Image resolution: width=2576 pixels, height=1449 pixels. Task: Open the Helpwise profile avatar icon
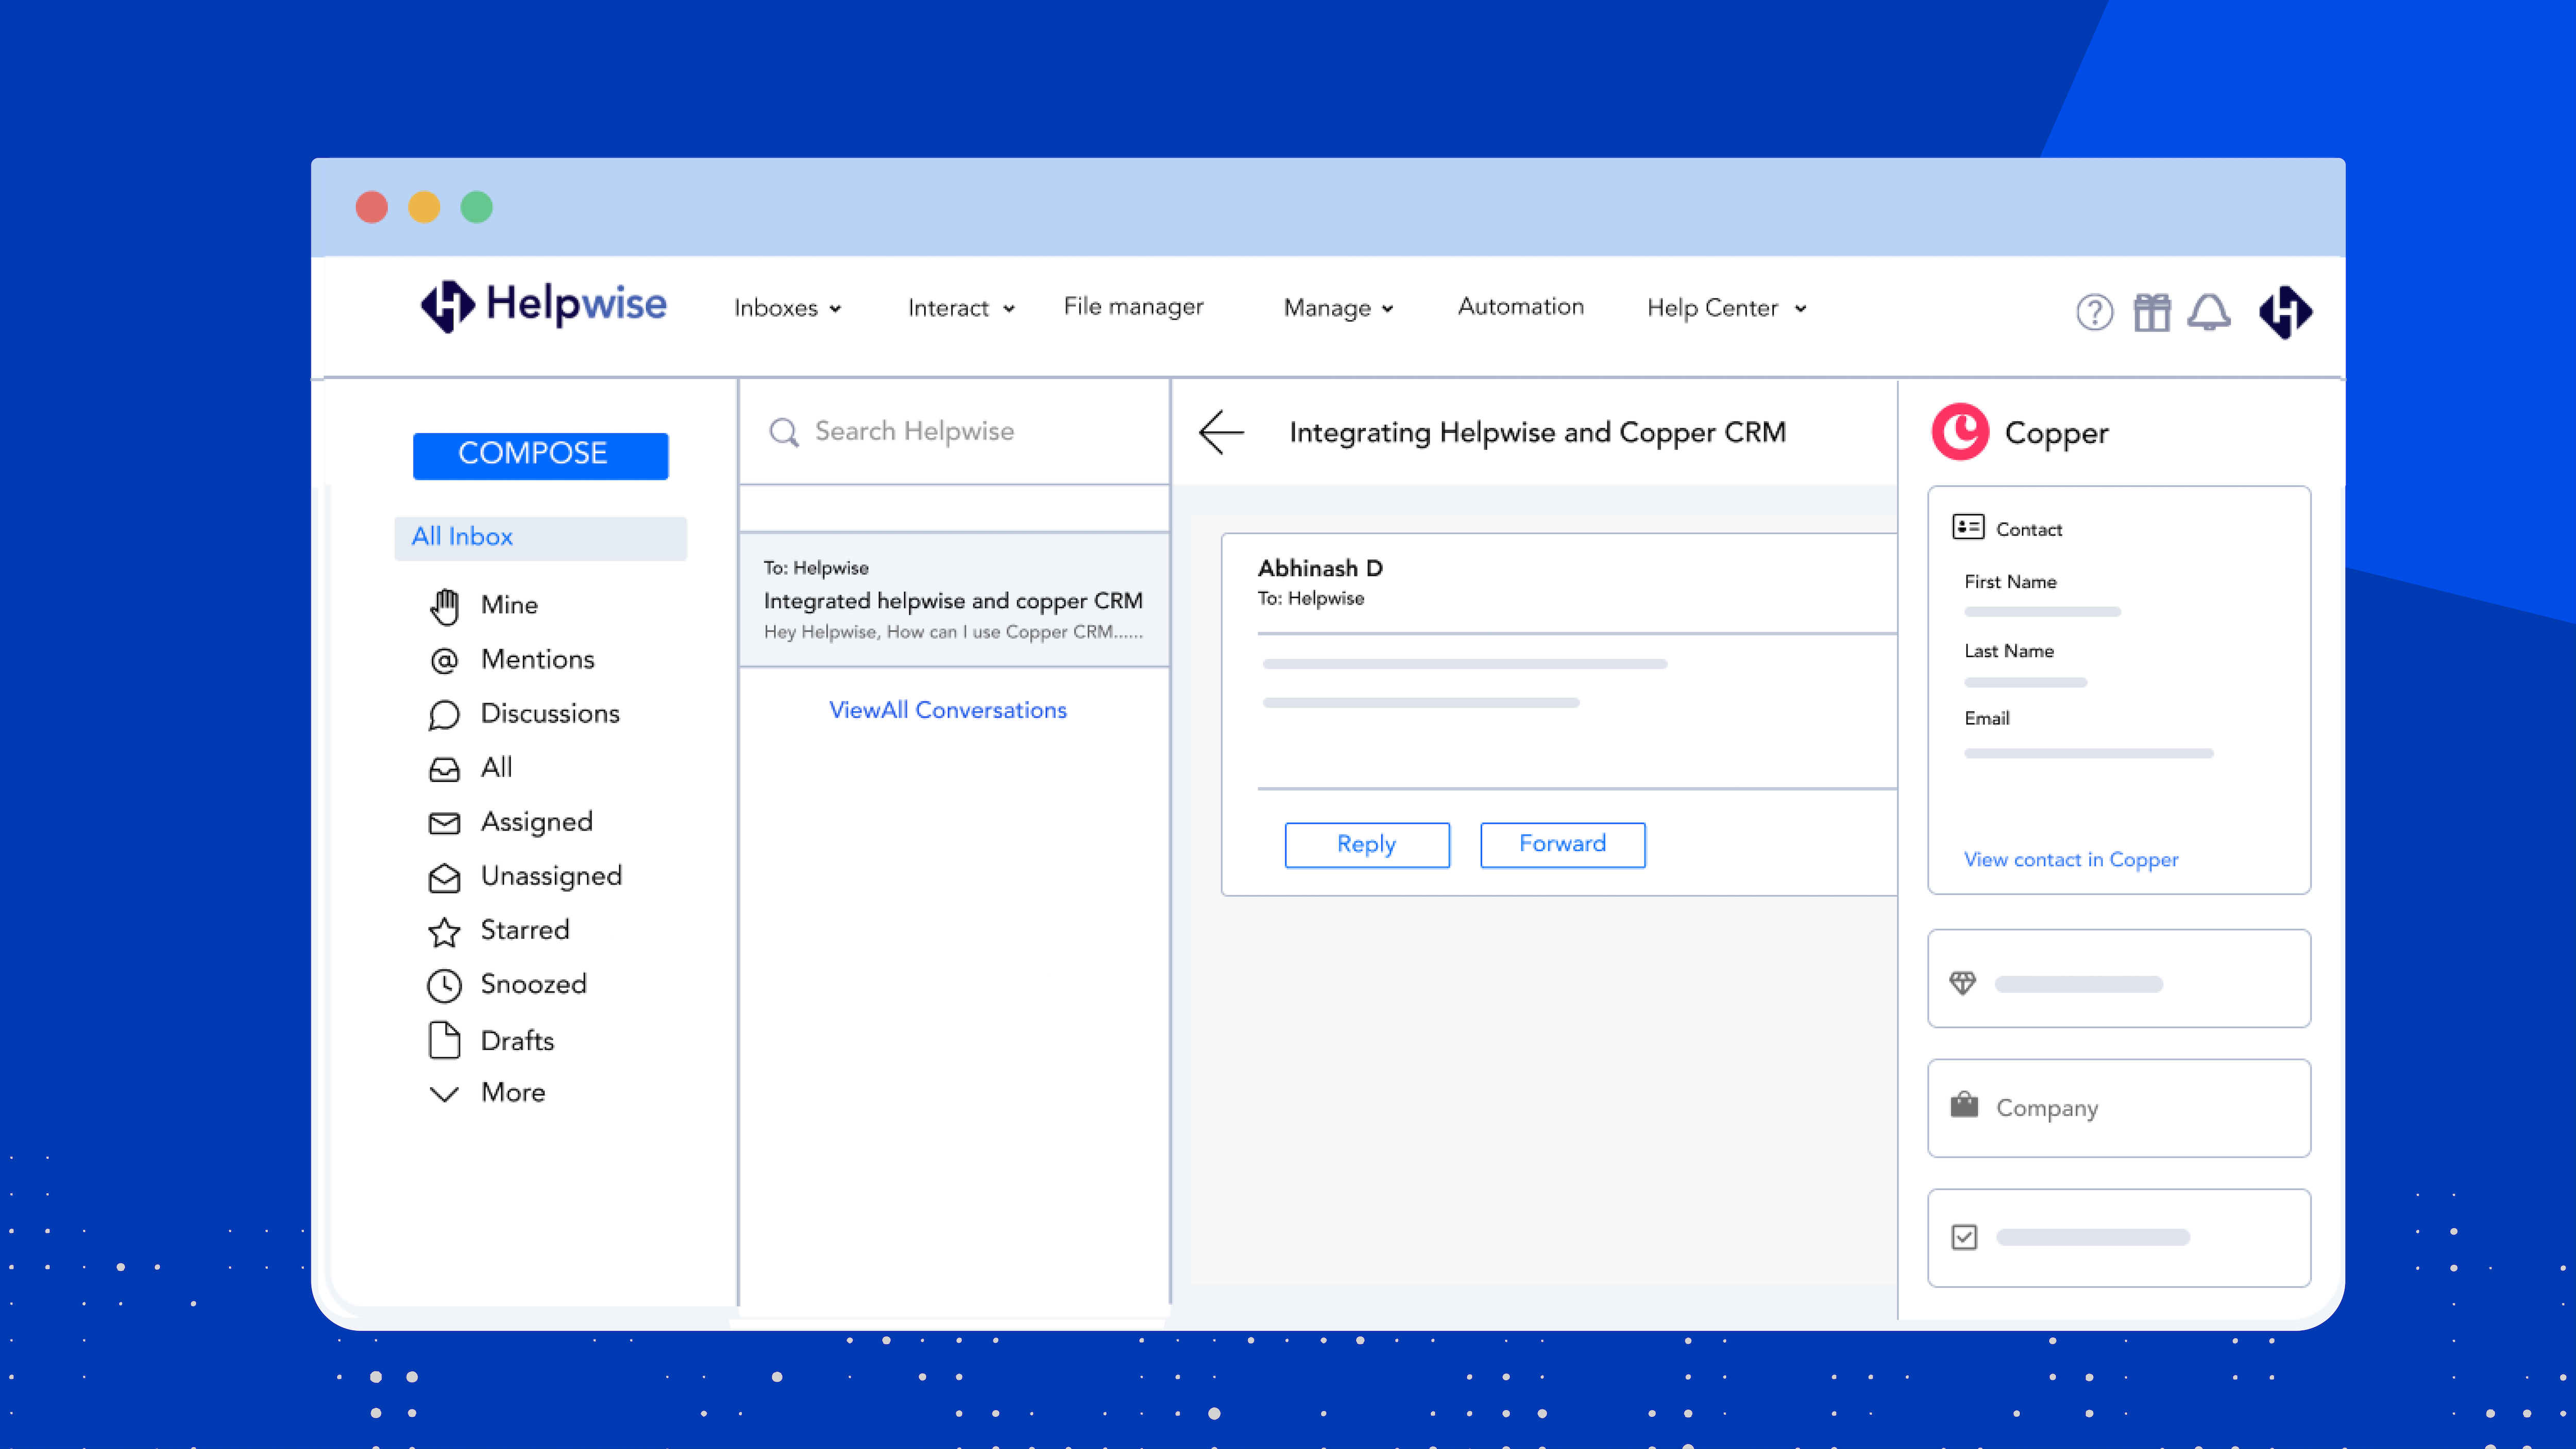click(x=2286, y=312)
